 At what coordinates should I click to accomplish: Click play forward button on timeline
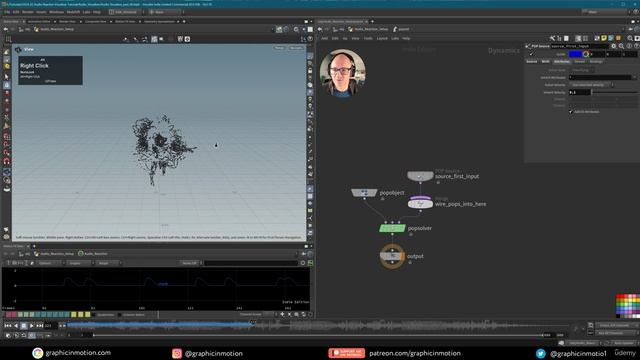pyautogui.click(x=31, y=326)
